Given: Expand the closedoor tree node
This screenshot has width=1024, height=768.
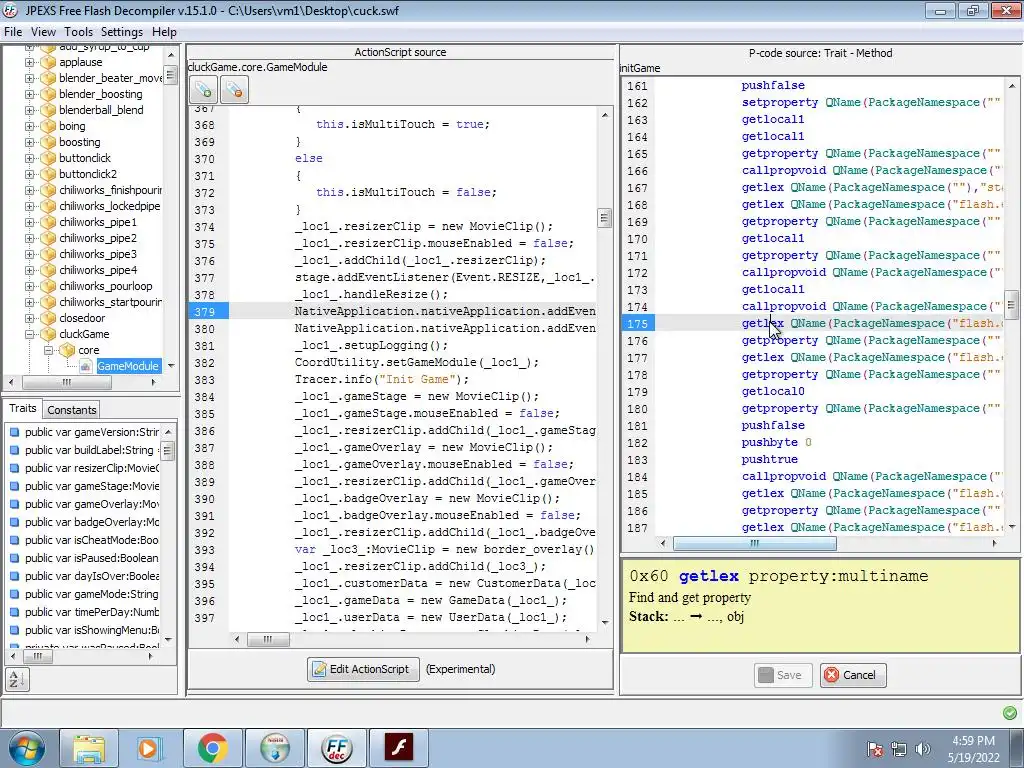Looking at the screenshot, I should [29, 318].
